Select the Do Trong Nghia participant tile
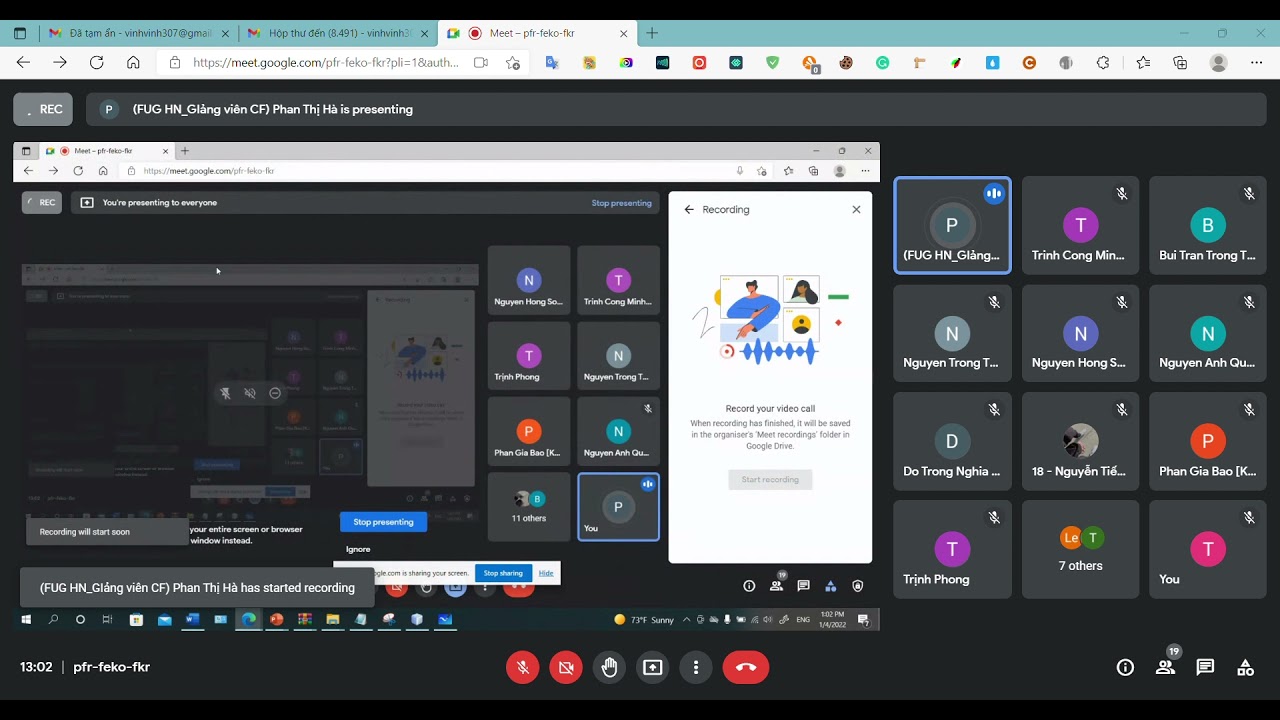1280x720 pixels. 952,442
